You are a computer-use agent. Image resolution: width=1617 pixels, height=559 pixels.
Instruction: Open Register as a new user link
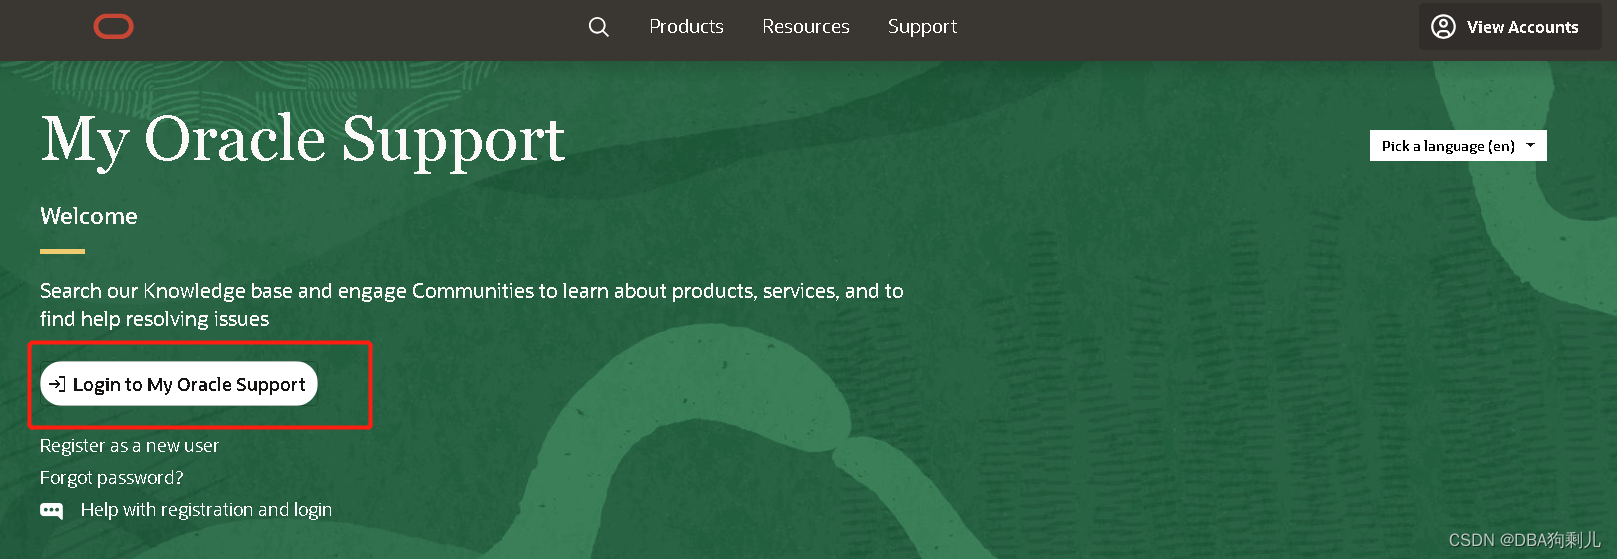[129, 446]
